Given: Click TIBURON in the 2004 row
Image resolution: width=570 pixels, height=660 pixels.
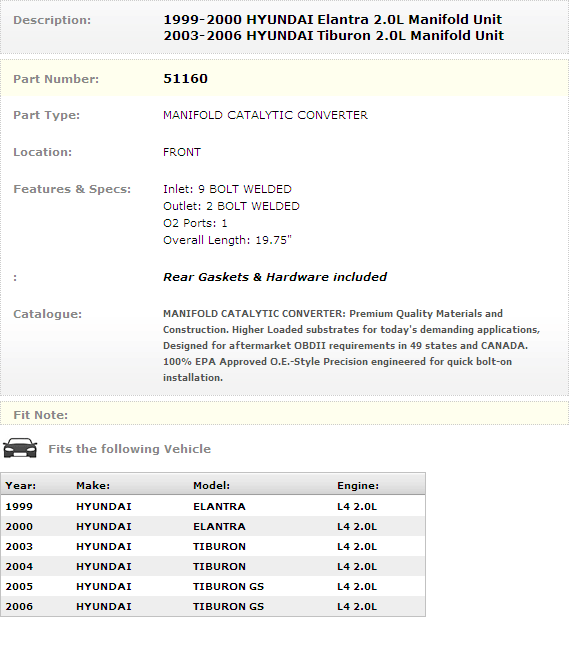Looking at the screenshot, I should pos(219,567).
